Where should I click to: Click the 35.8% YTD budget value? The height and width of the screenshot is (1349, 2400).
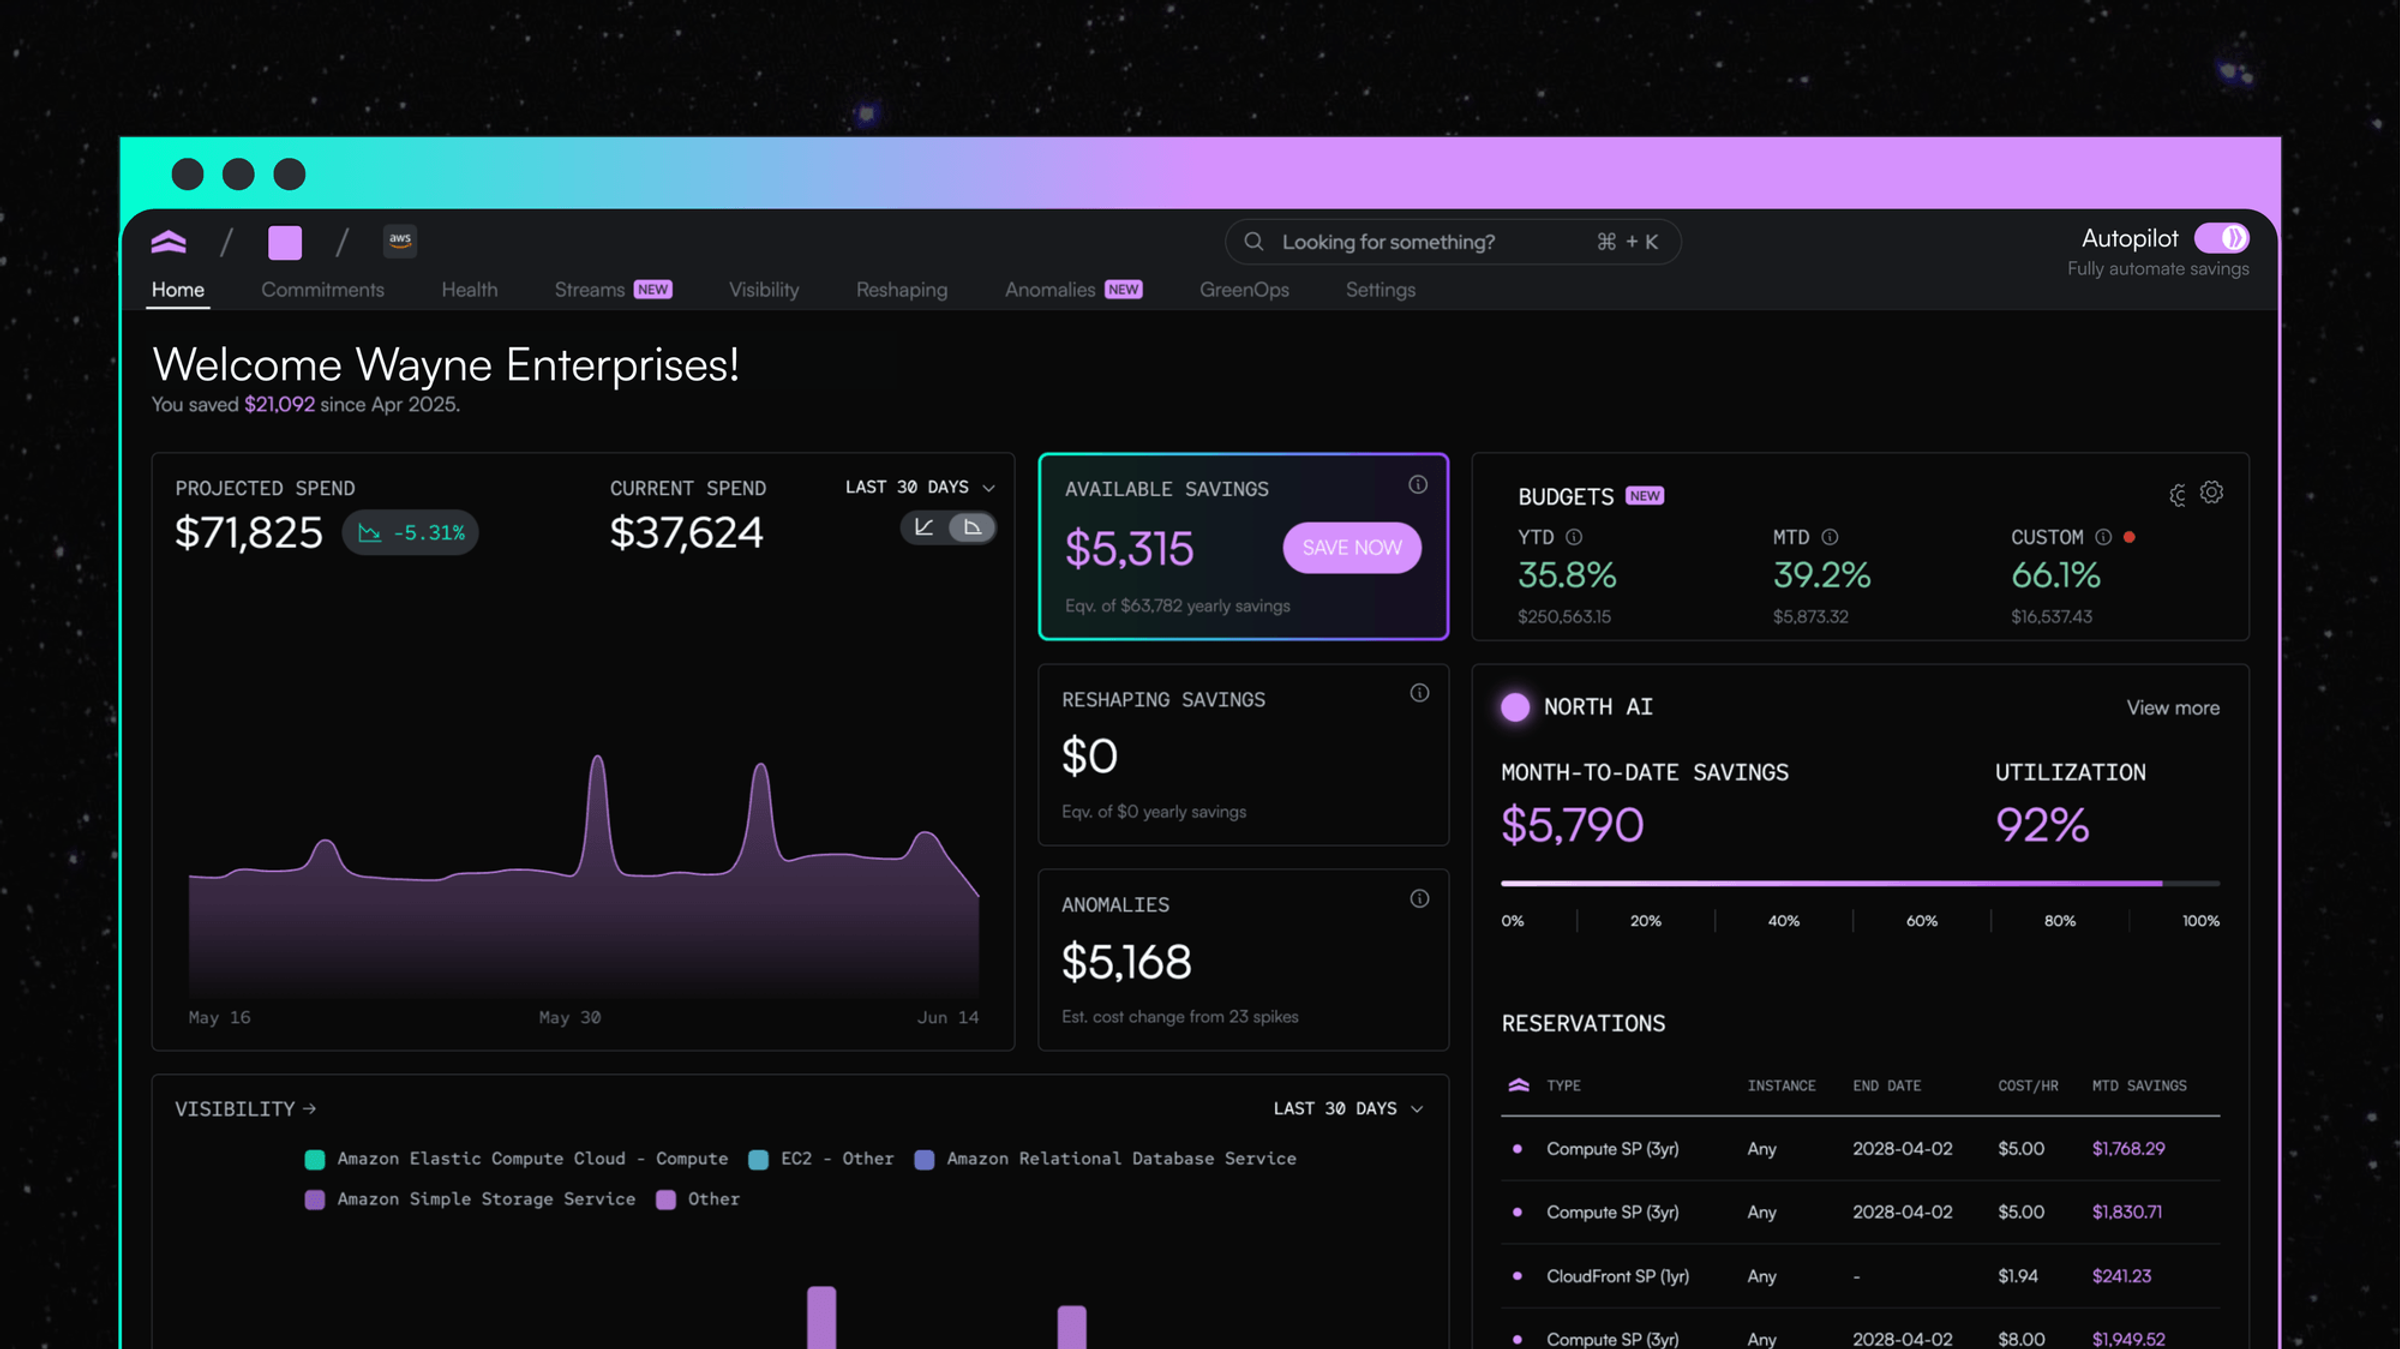(1567, 576)
